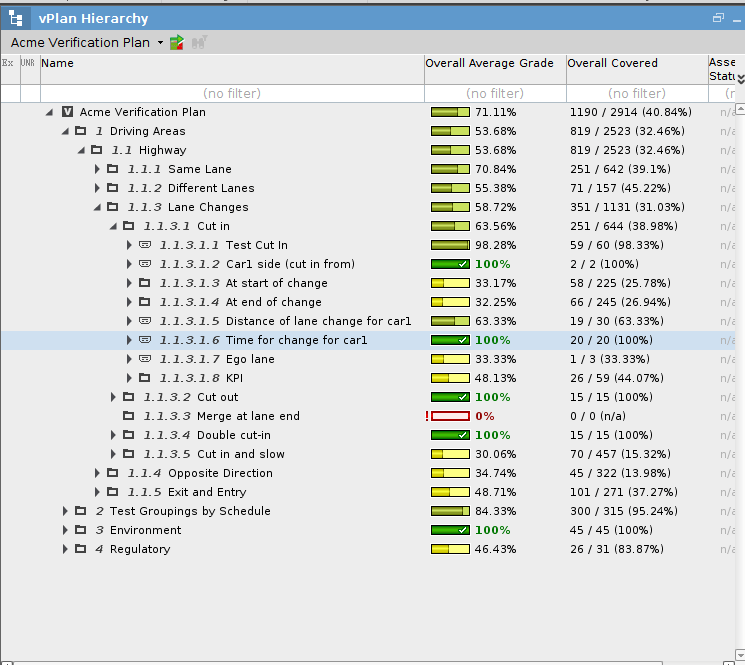Open the Acme Verification Plan dropdown
Image resolution: width=745 pixels, height=665 pixels.
[160, 43]
